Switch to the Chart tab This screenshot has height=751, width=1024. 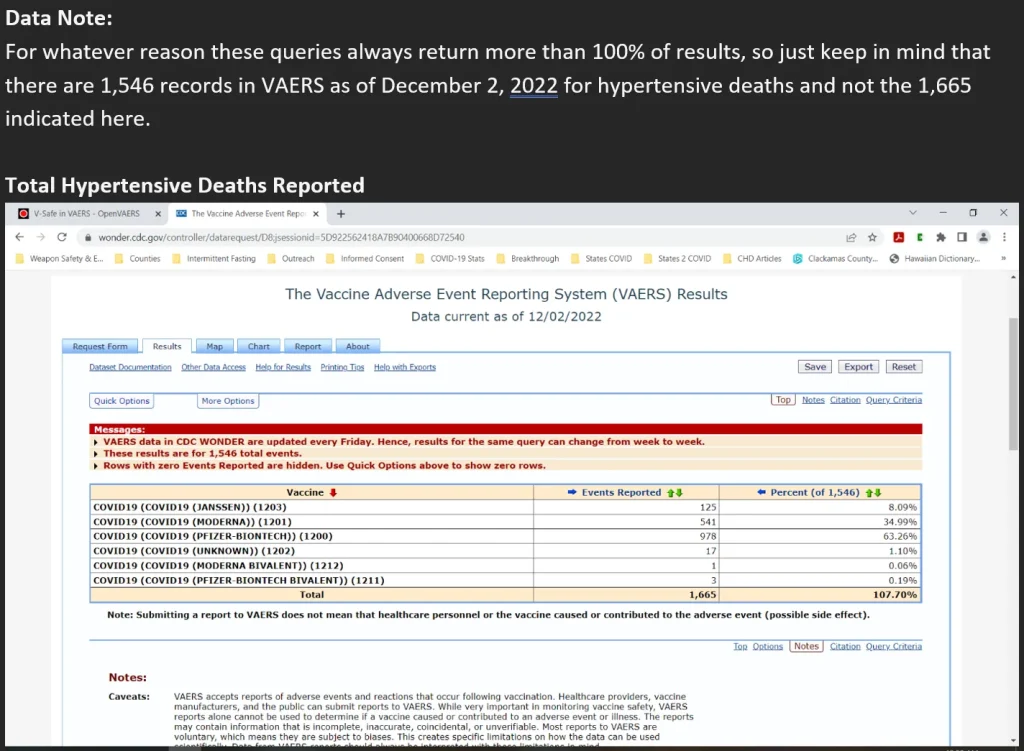tap(259, 346)
